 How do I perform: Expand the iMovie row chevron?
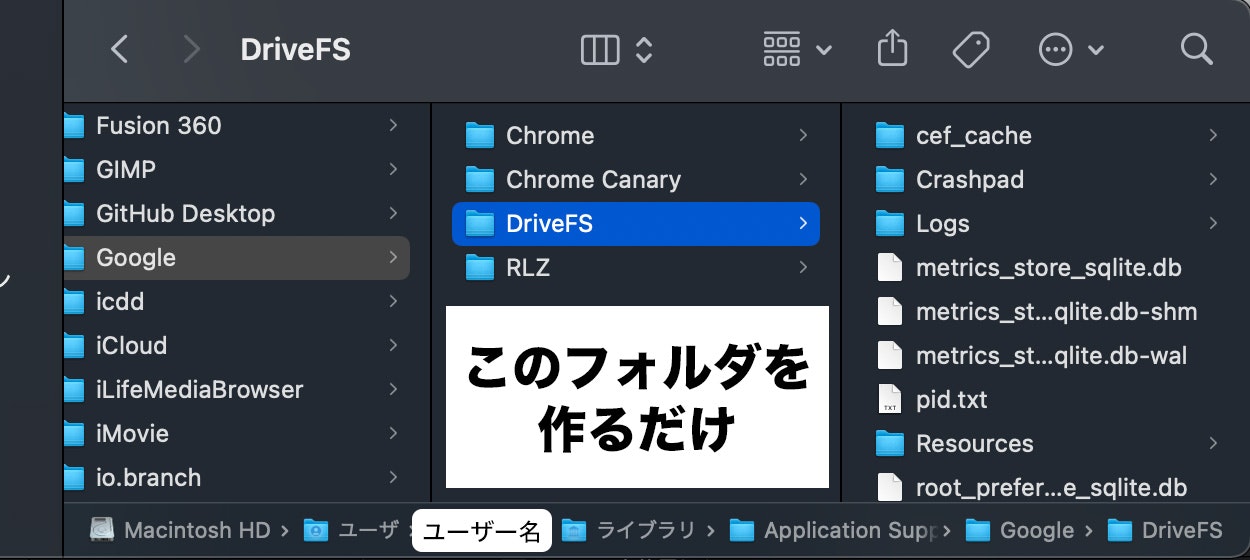tap(393, 433)
